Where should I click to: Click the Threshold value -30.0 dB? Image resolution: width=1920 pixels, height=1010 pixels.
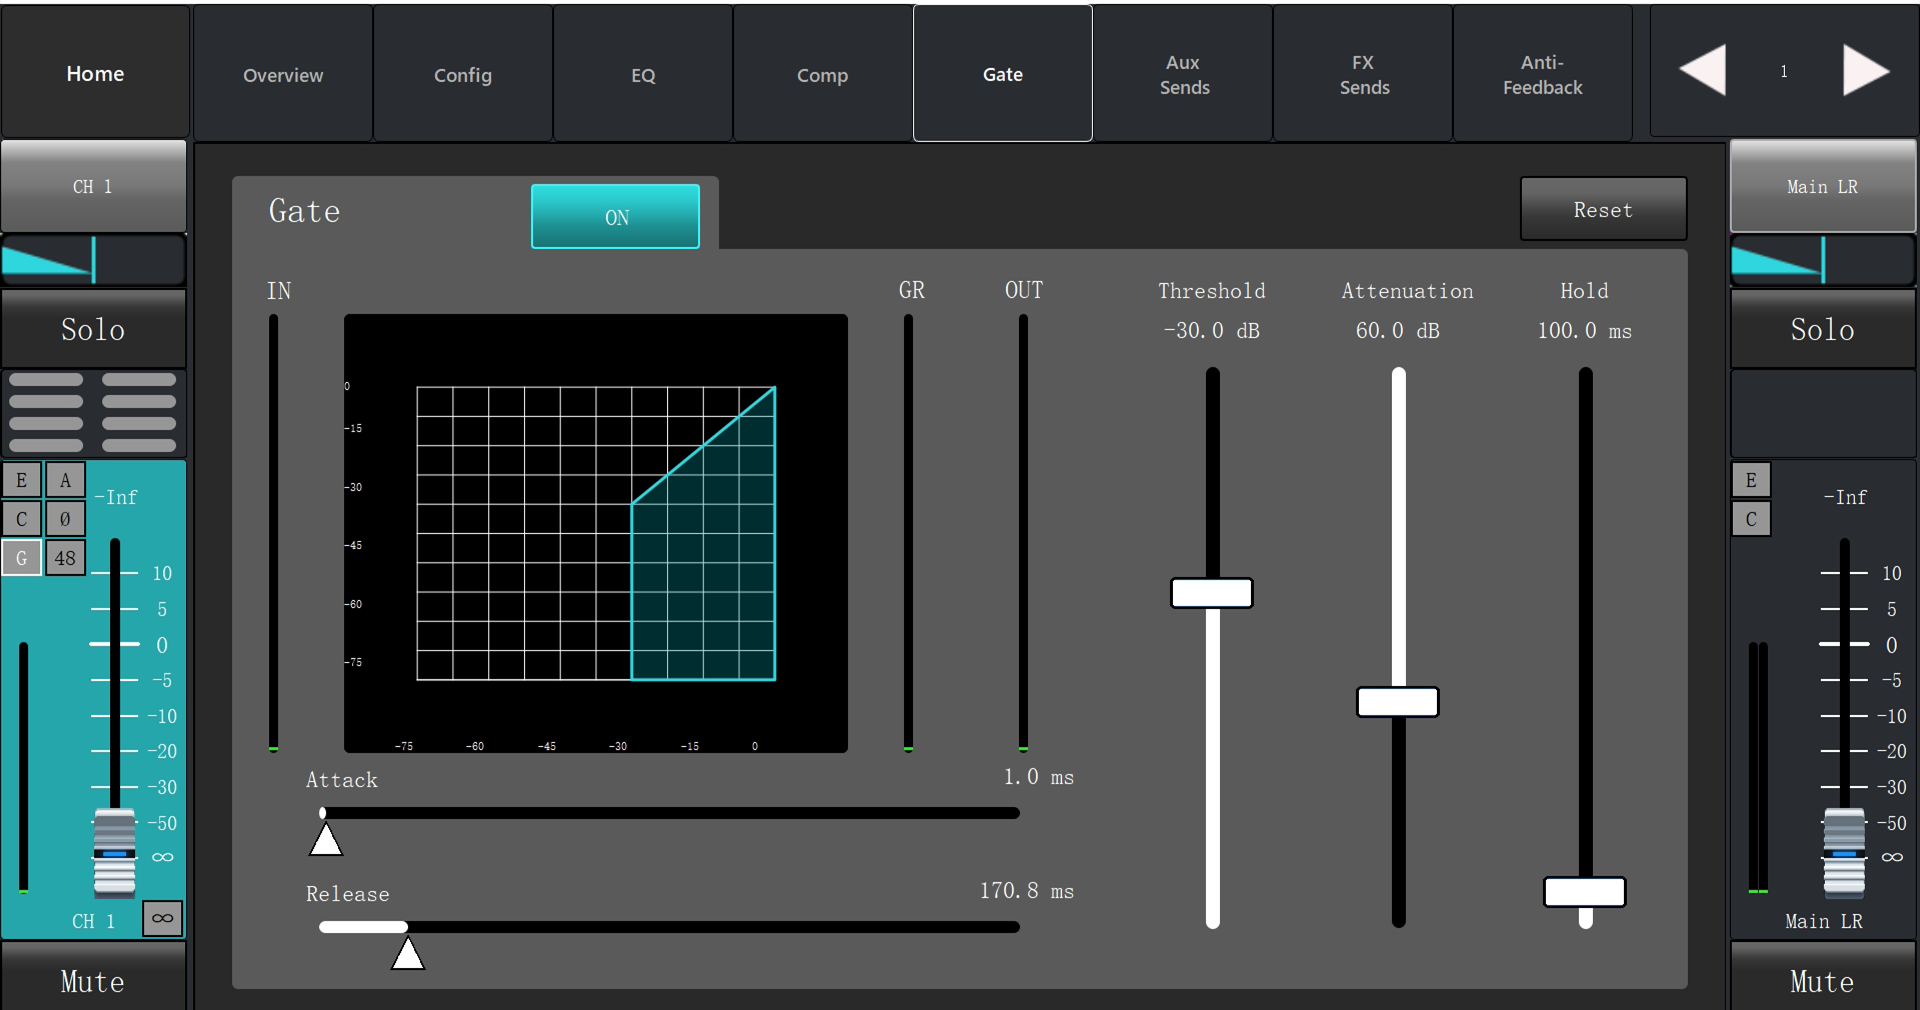pyautogui.click(x=1212, y=330)
